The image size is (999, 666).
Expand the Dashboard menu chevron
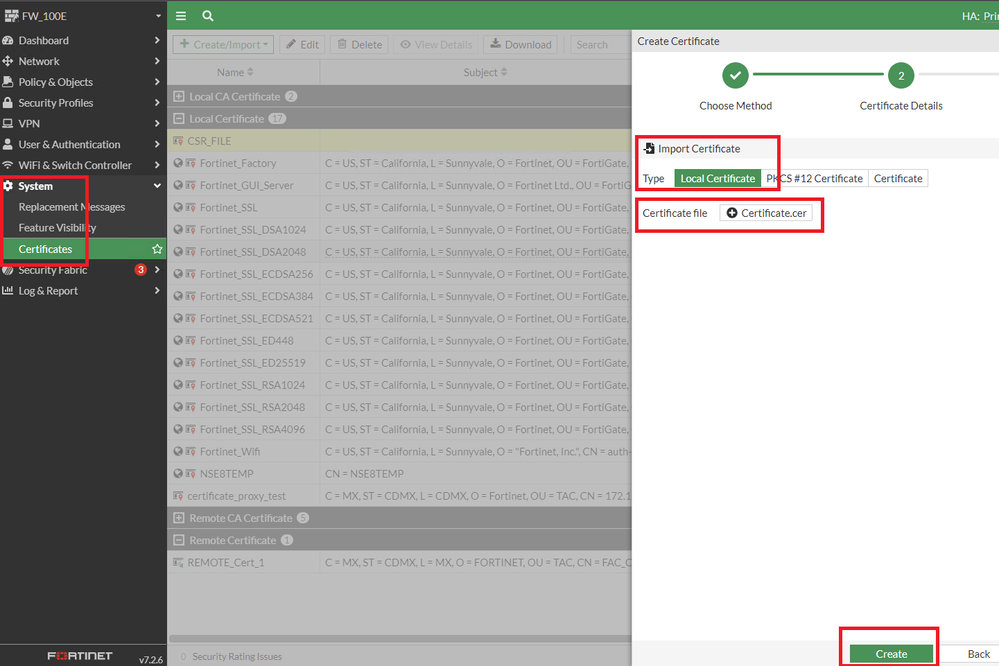[157, 40]
